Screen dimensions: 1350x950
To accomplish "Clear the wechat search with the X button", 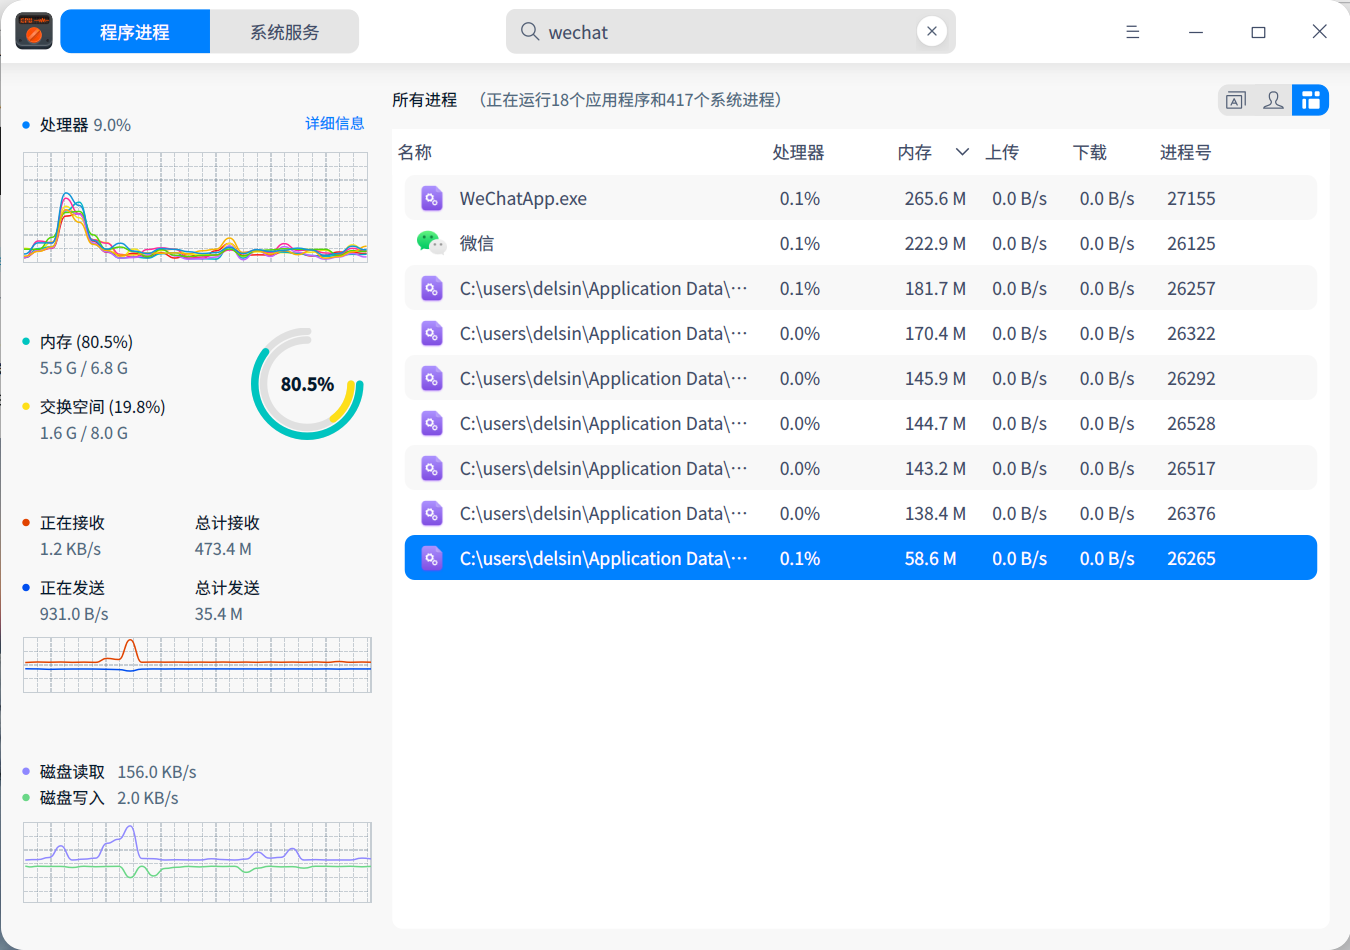I will [931, 31].
